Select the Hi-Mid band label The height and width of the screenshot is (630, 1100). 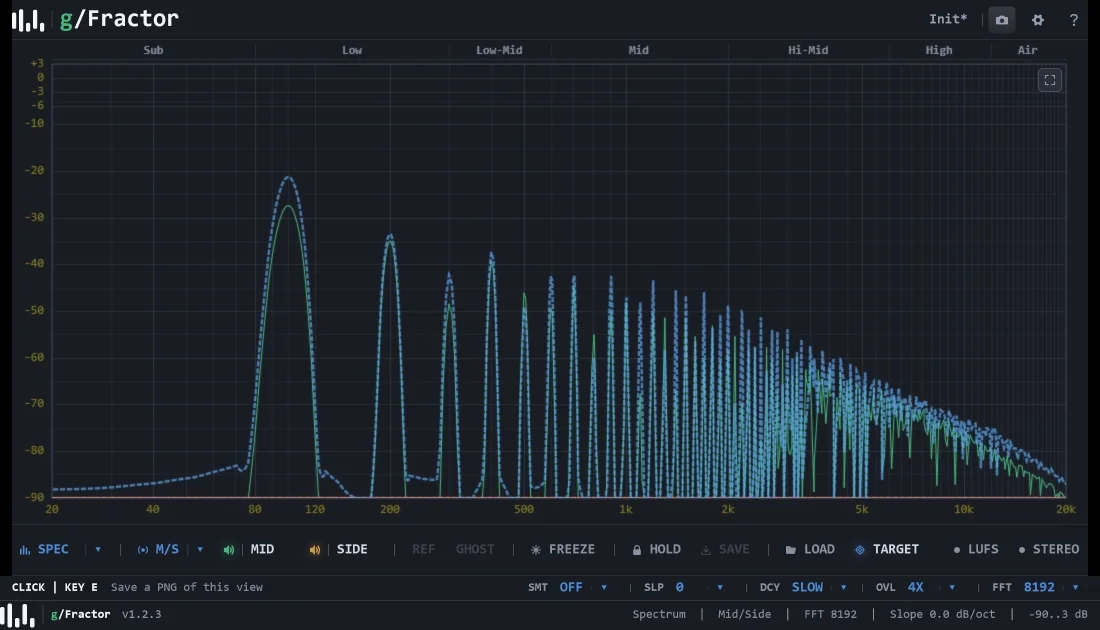coord(807,50)
